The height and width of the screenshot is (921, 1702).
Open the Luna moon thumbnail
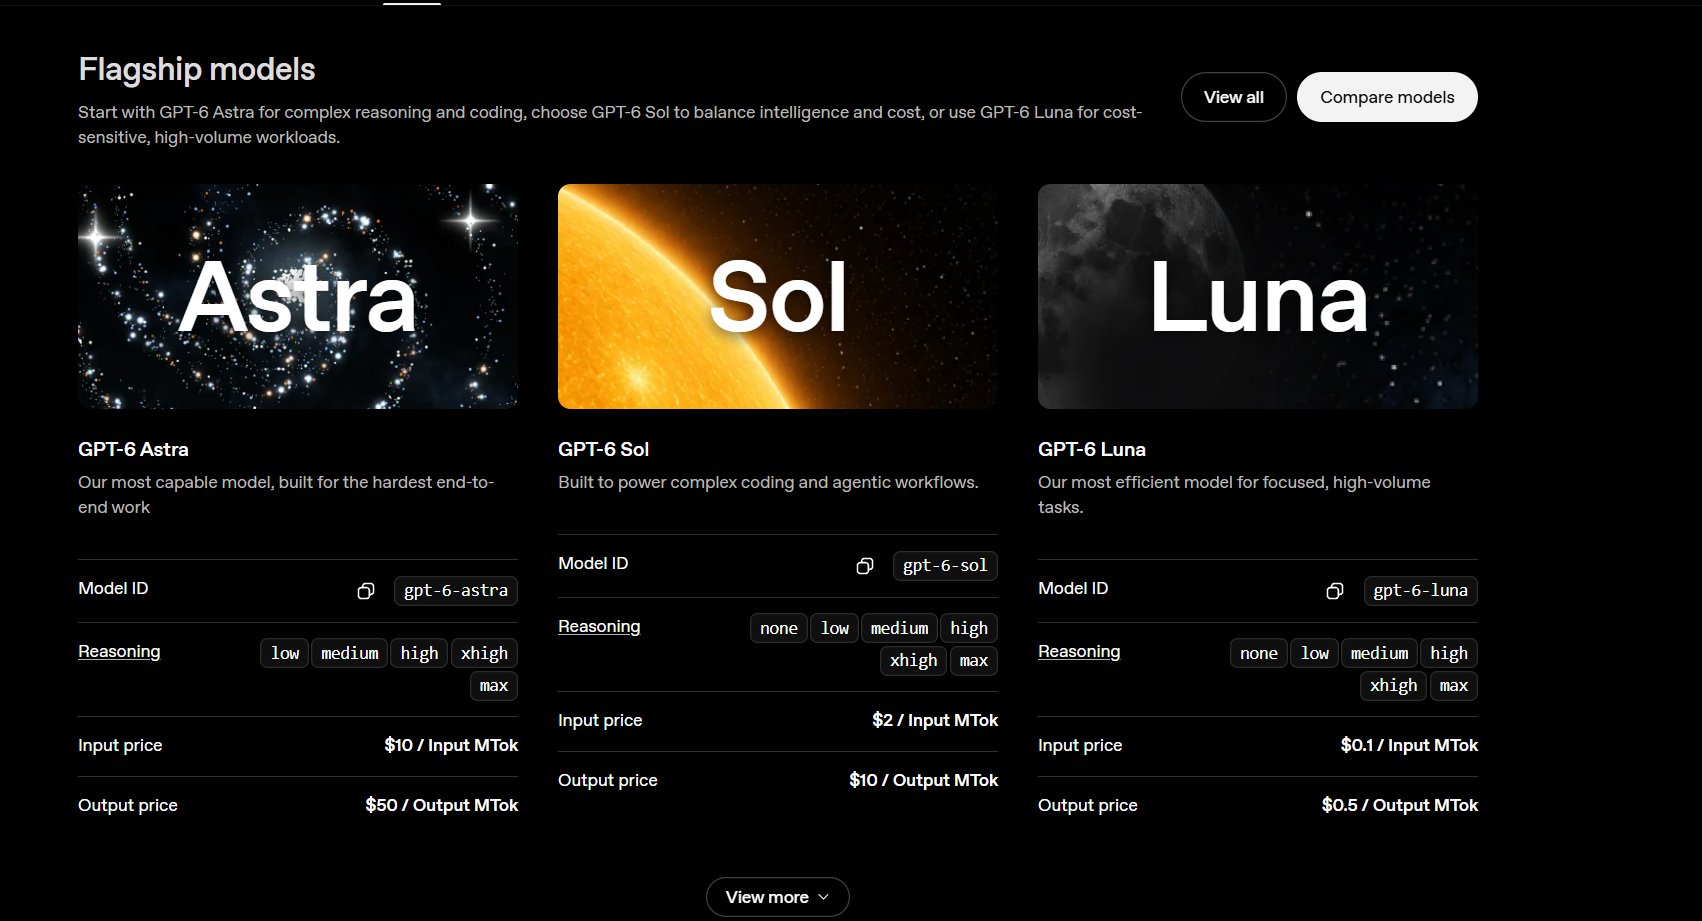click(x=1258, y=296)
